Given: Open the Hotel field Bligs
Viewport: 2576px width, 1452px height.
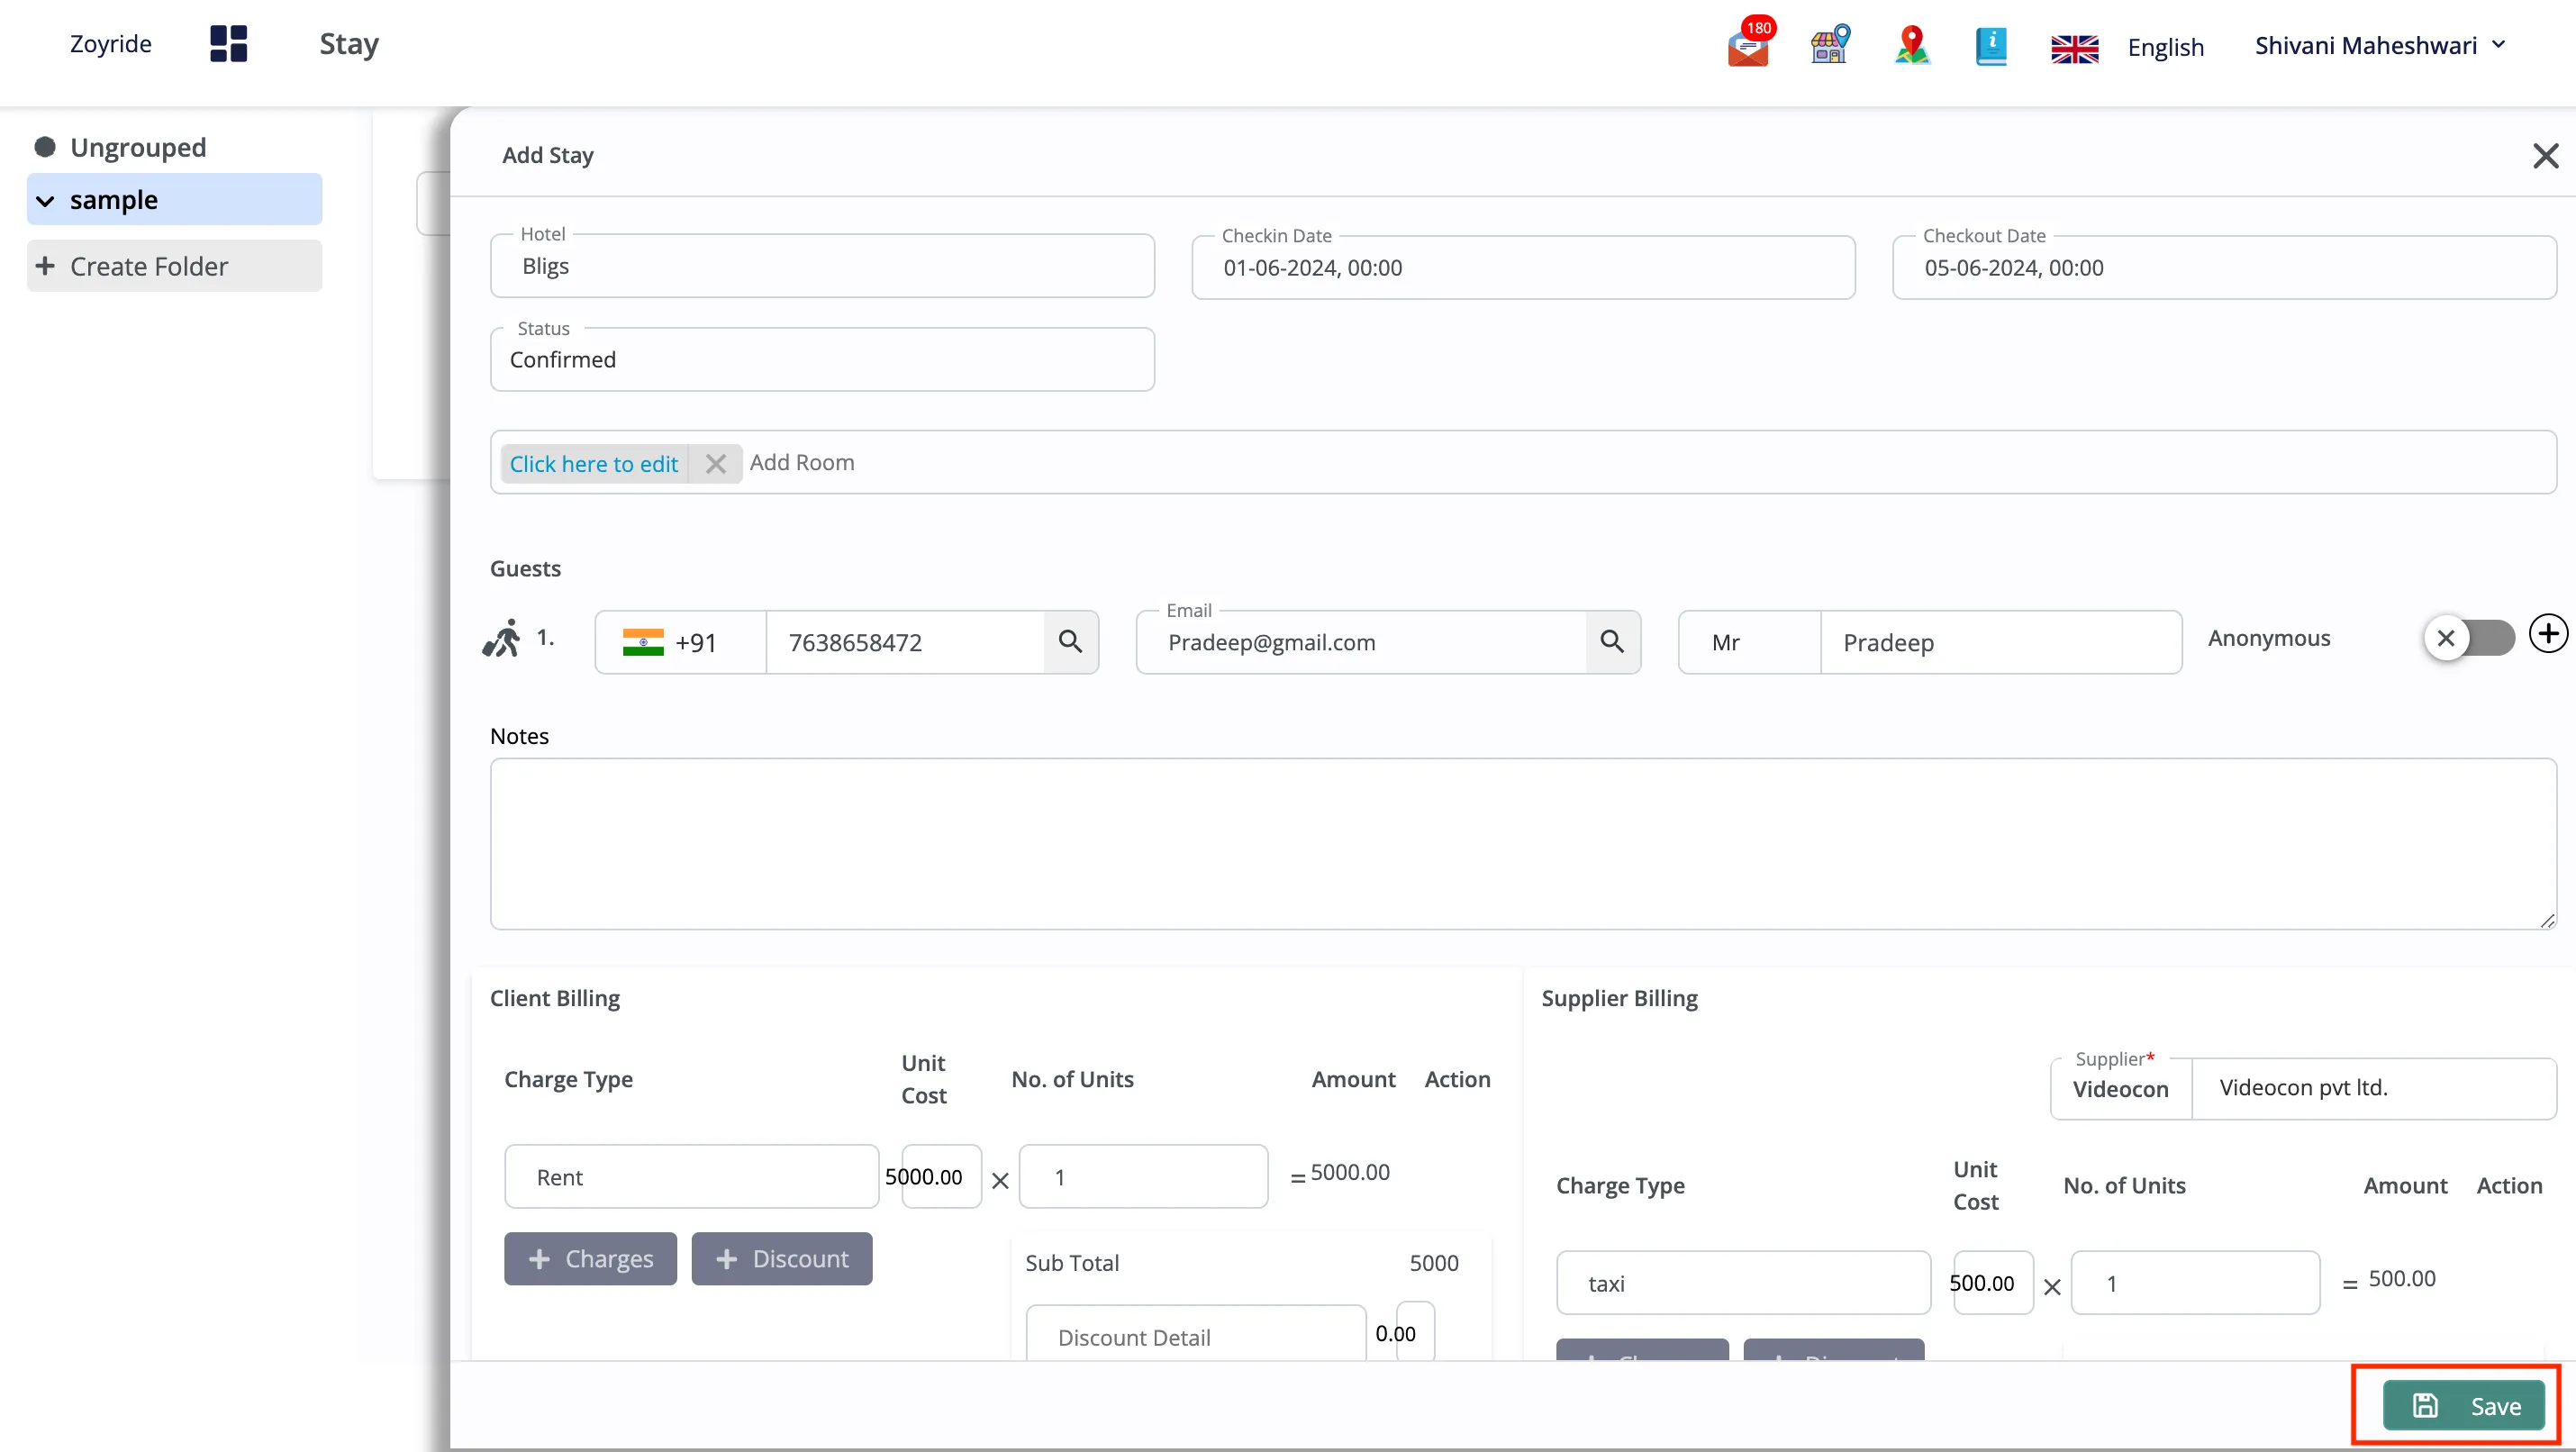Looking at the screenshot, I should click(x=822, y=266).
